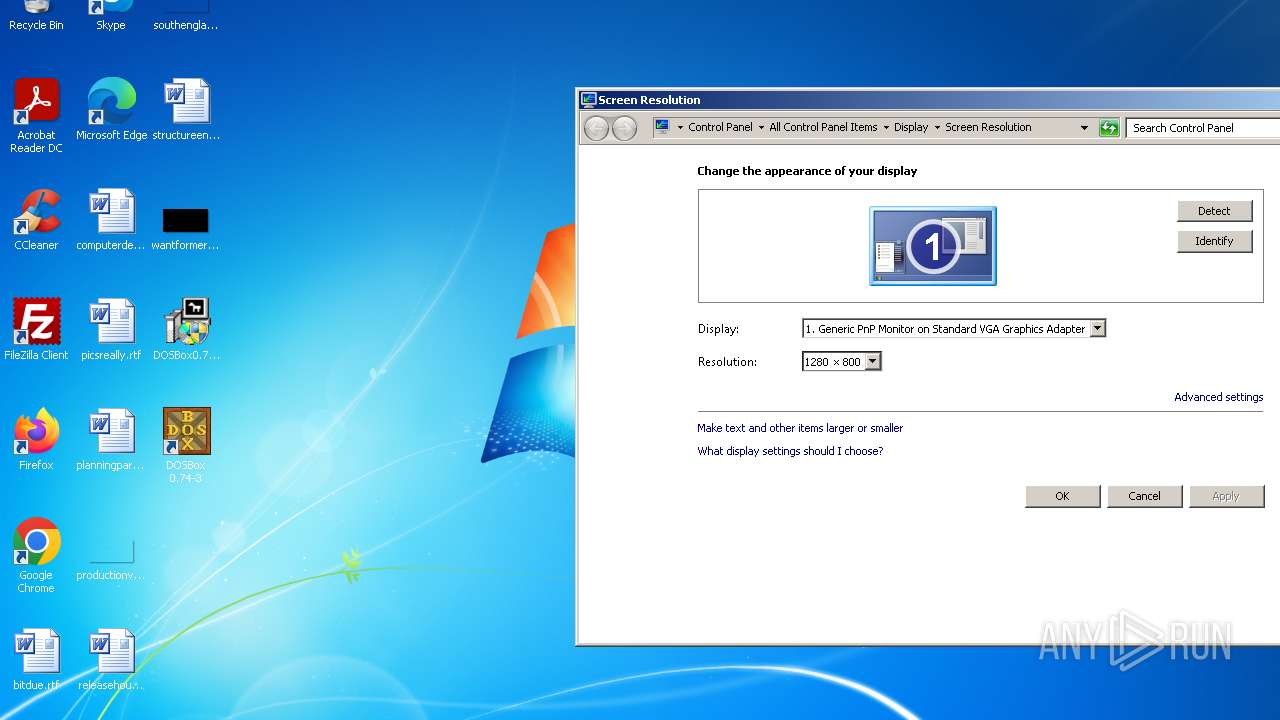Select the bitdue.rtf document
The height and width of the screenshot is (720, 1280).
36,660
